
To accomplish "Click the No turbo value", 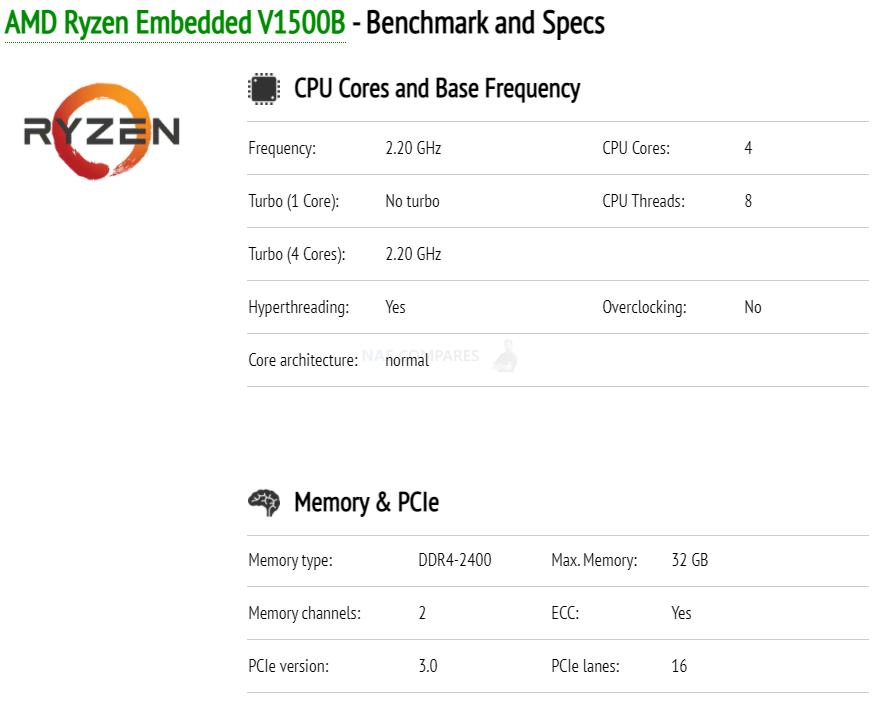I will [x=412, y=201].
